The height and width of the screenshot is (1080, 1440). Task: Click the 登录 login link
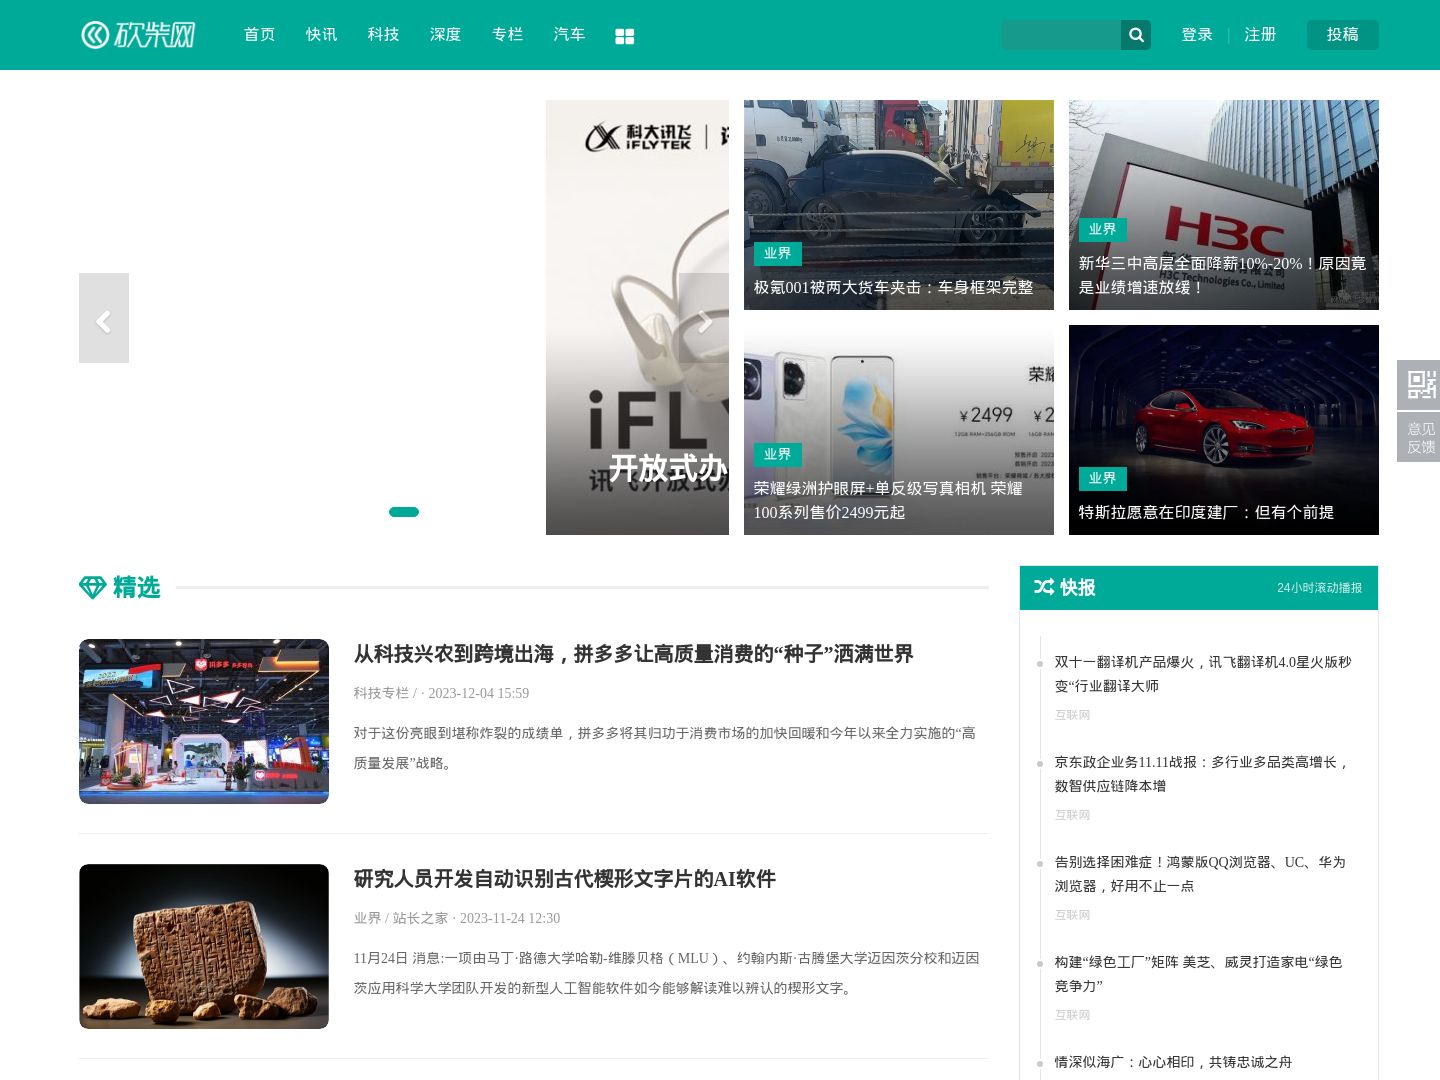click(1197, 35)
